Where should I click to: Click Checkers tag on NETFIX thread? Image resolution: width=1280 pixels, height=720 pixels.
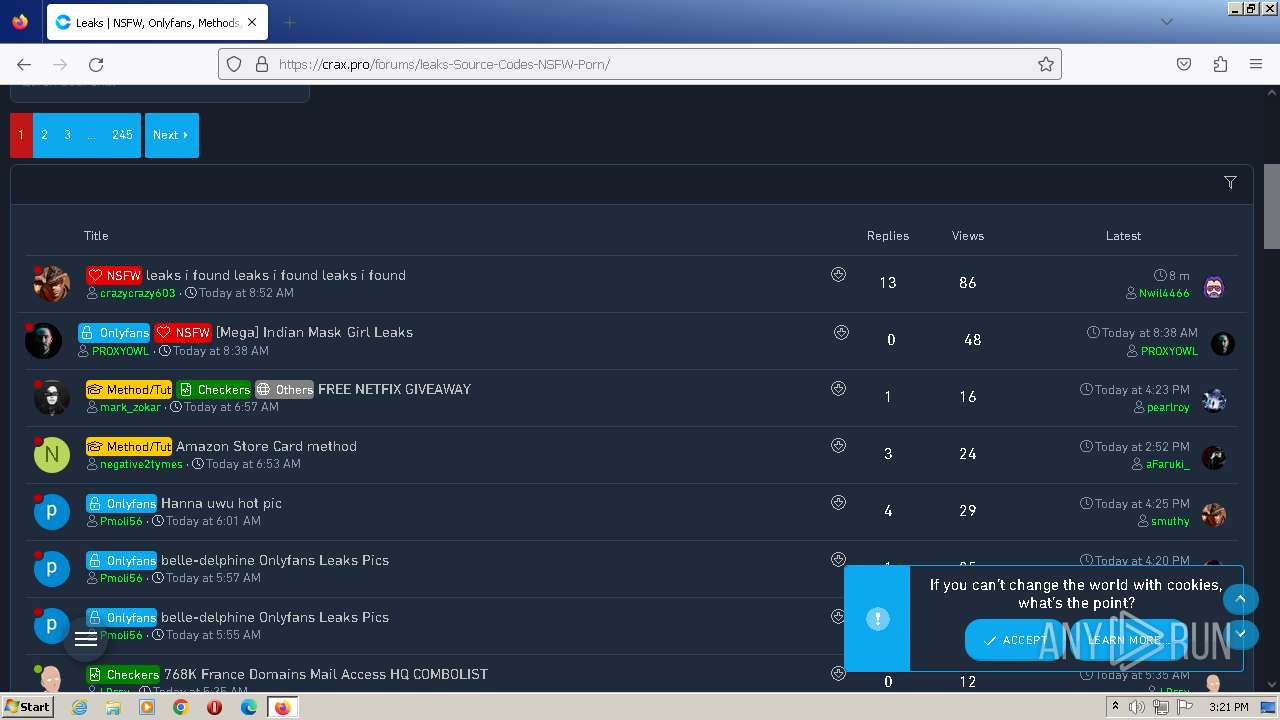coord(214,389)
